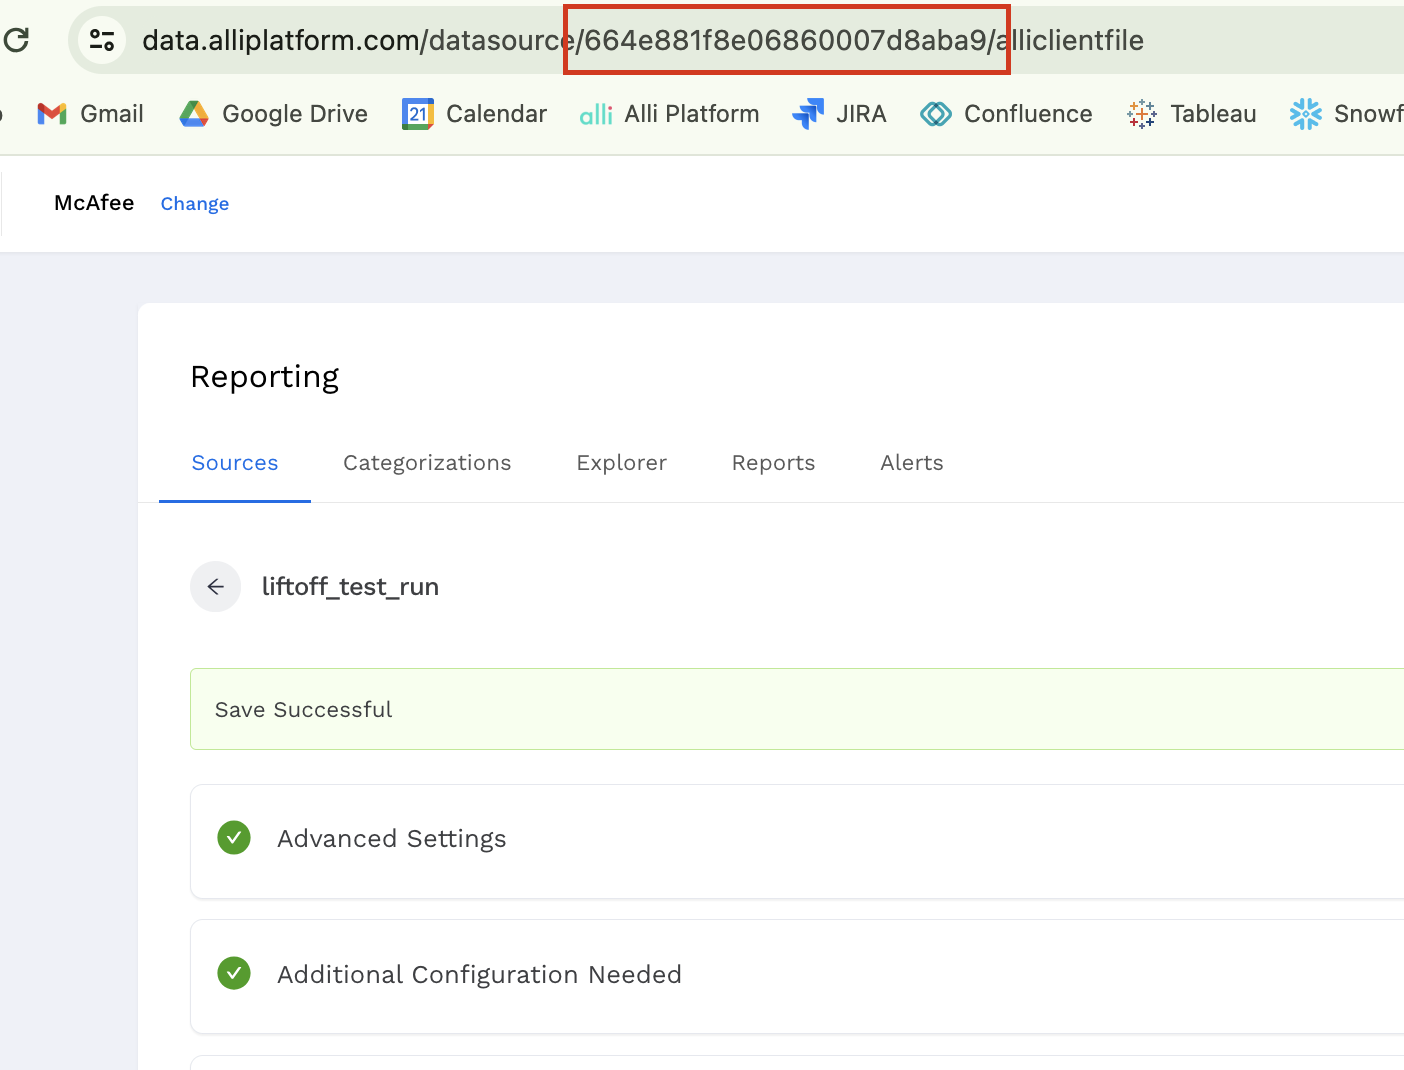Go back using arrow beside liftoff_test_run

tap(215, 587)
